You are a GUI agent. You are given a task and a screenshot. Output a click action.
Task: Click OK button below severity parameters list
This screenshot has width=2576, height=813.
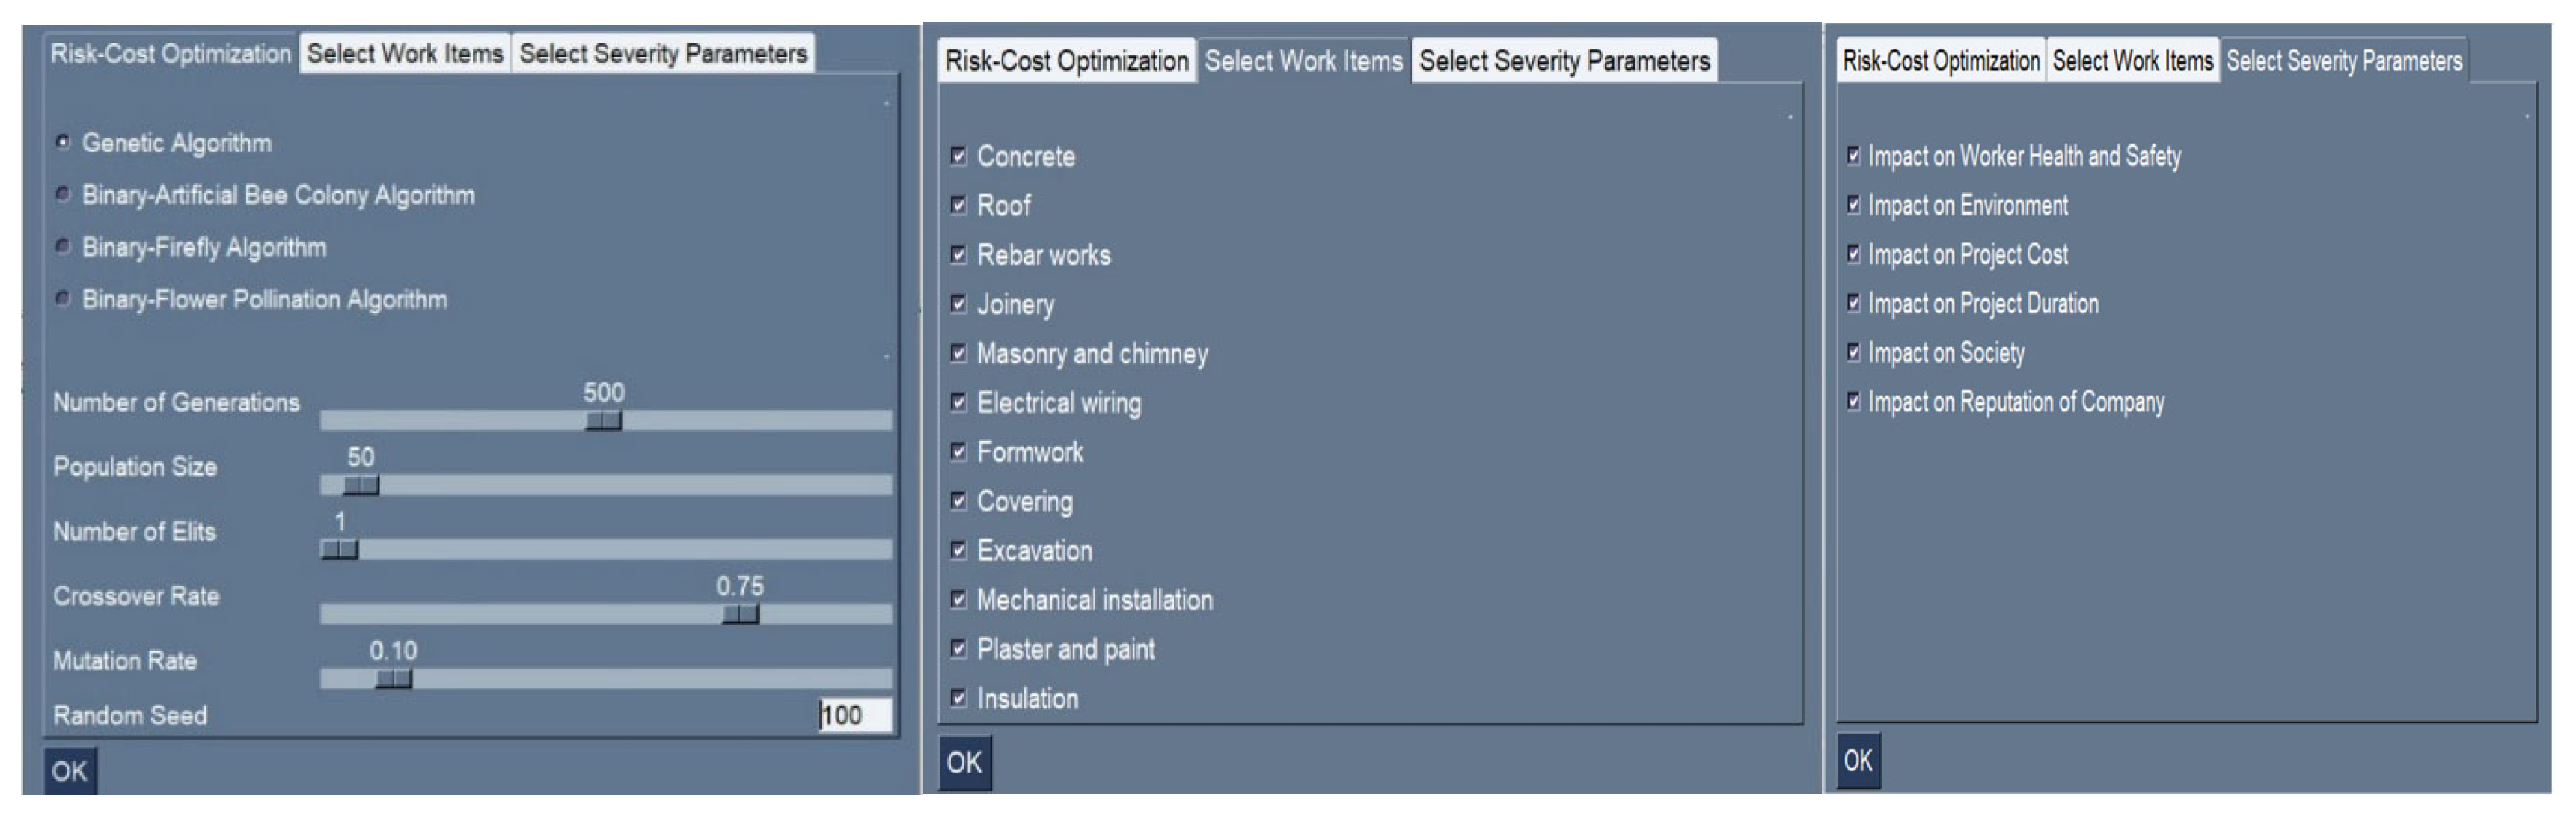(x=1857, y=761)
